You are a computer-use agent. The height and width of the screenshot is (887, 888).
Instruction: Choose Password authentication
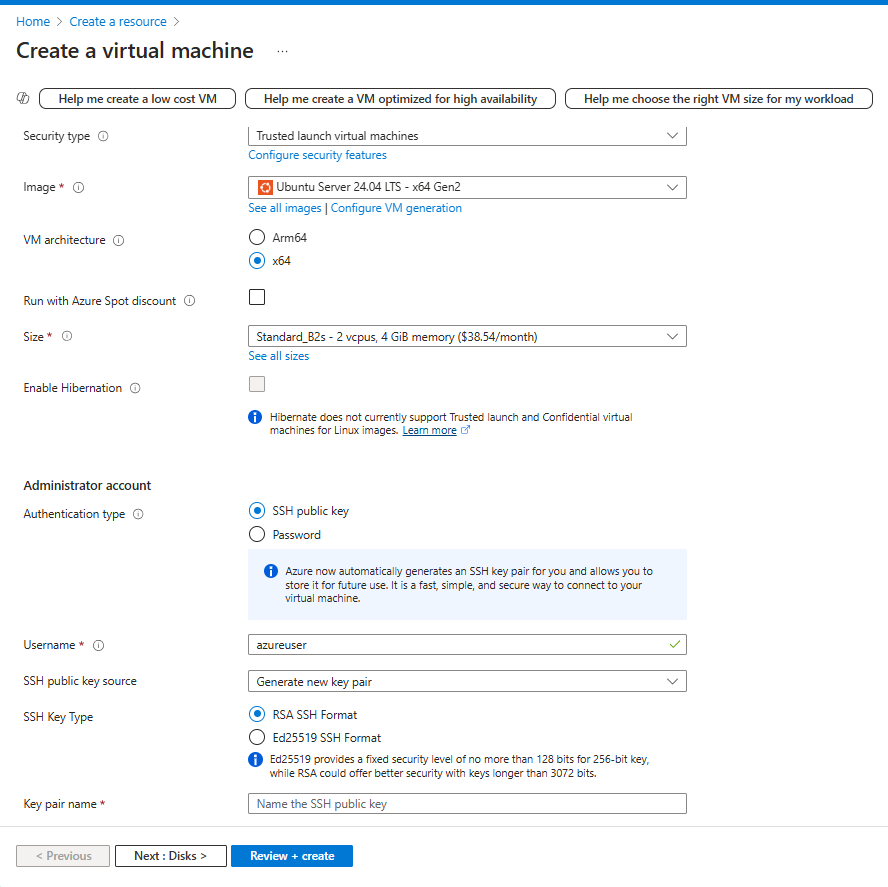257,534
